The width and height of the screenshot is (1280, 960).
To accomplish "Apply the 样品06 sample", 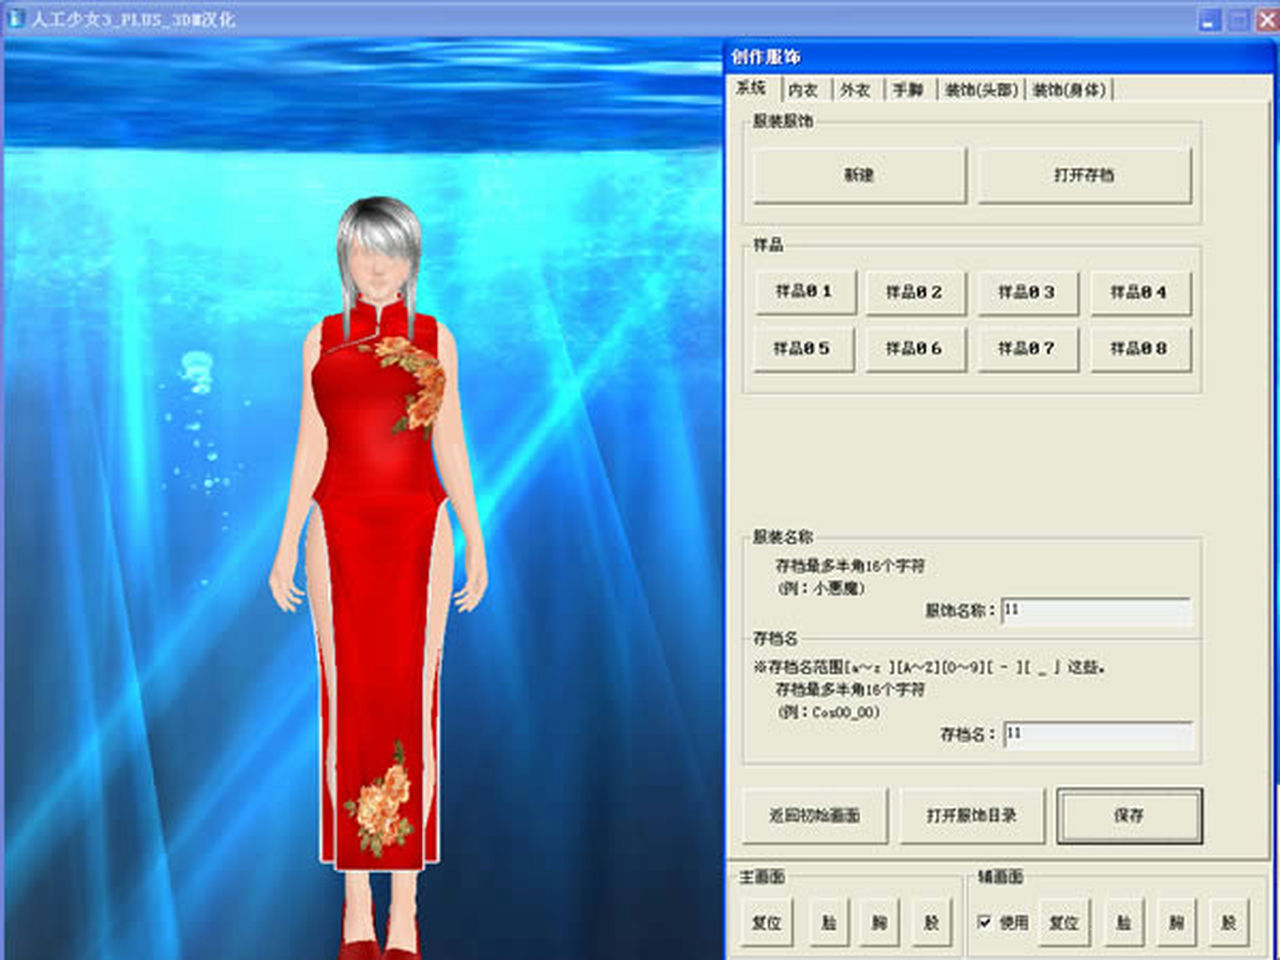I will (915, 349).
